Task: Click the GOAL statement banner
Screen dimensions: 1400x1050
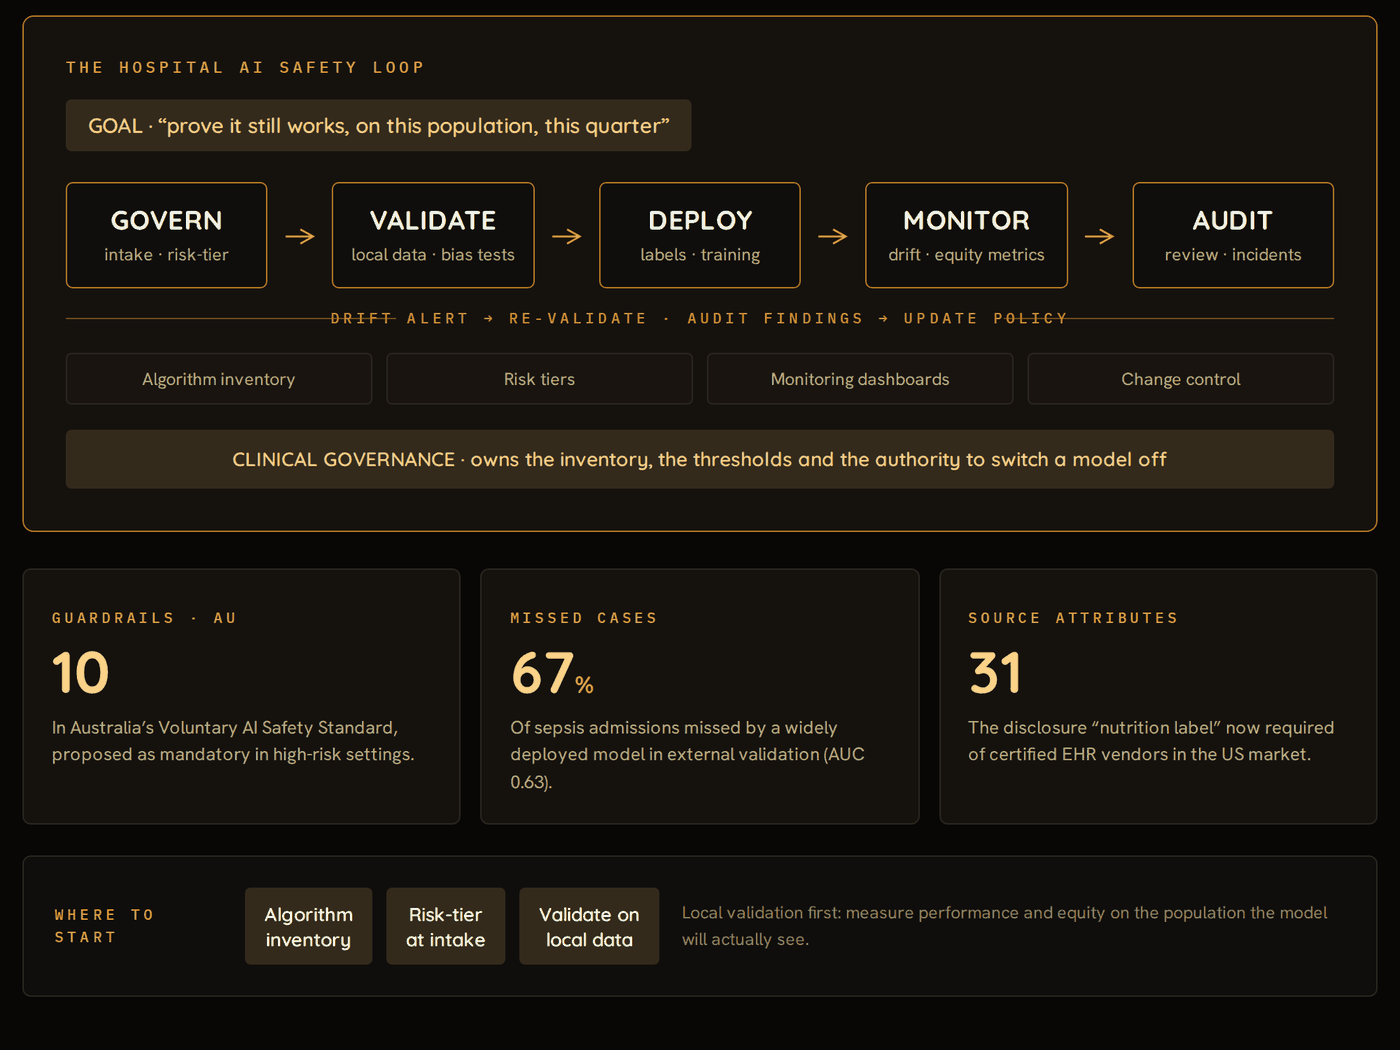Action: point(378,125)
